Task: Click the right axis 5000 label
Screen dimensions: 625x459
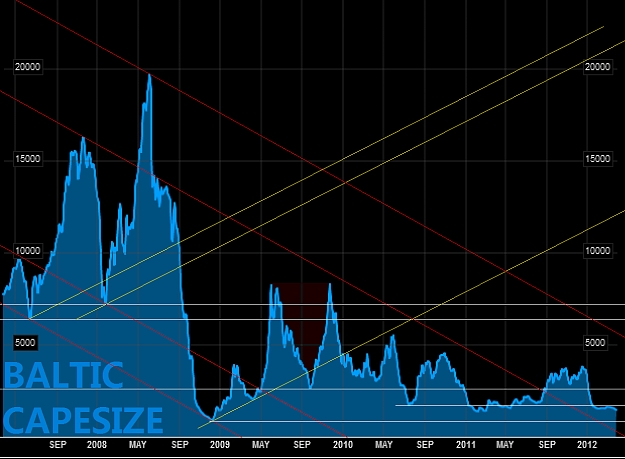Action: tap(595, 343)
